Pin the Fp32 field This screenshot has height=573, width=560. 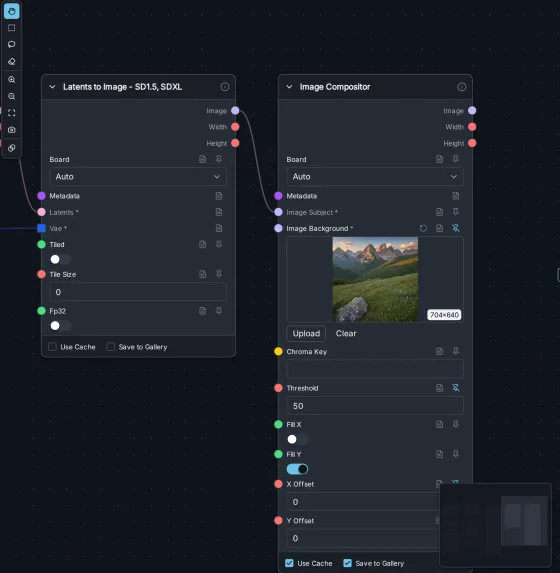[219, 311]
